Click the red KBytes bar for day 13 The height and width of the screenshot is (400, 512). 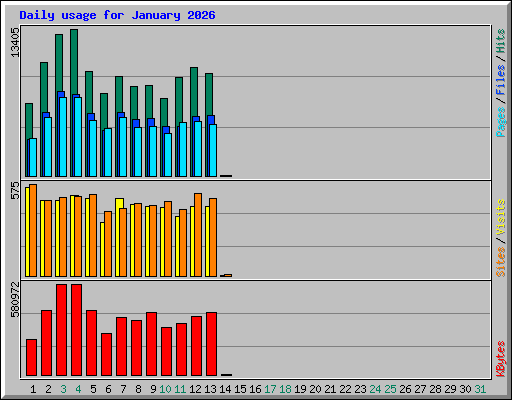[x=211, y=344]
